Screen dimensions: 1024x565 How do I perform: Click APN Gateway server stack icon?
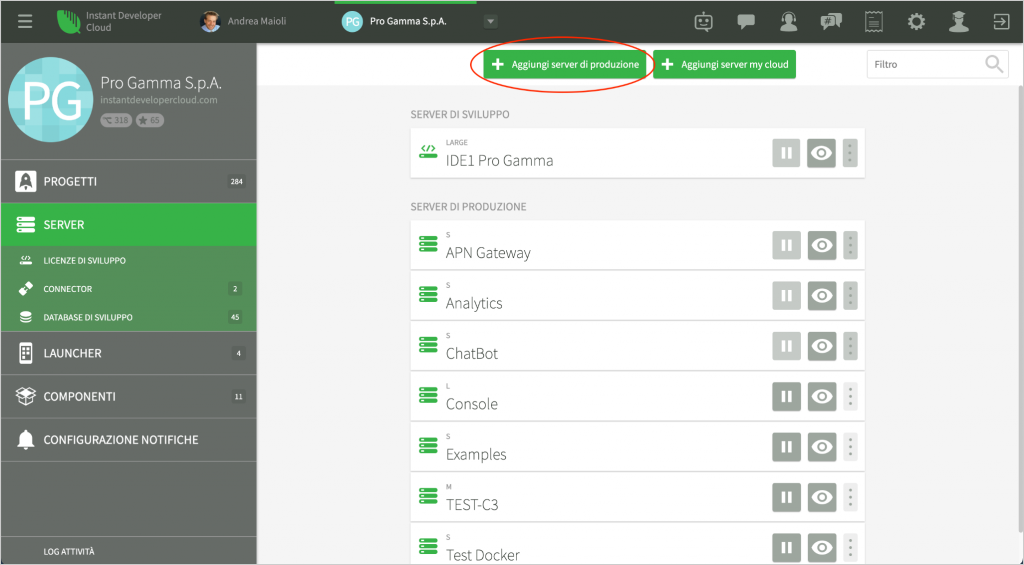(428, 244)
